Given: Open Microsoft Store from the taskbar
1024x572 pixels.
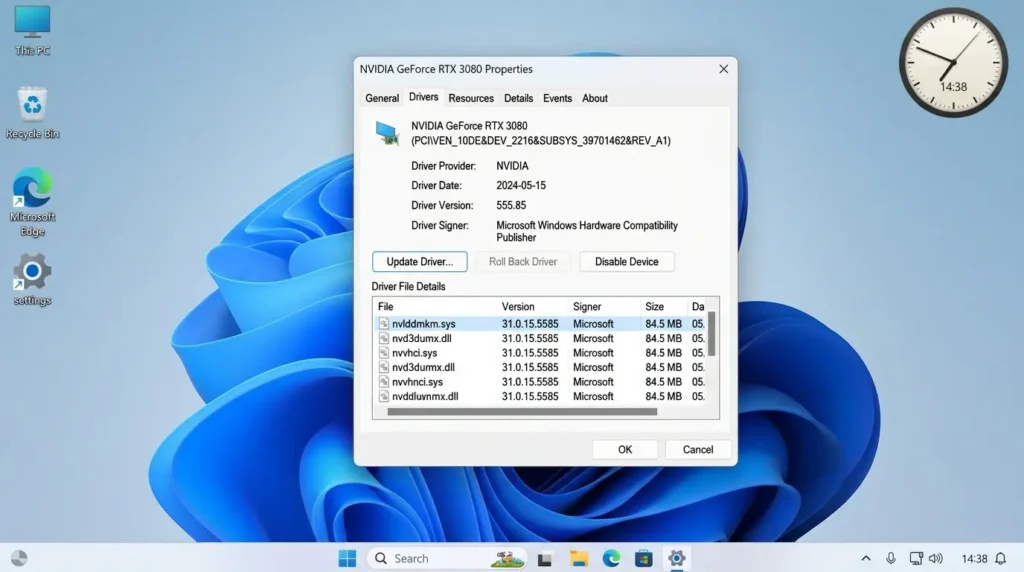Looking at the screenshot, I should 644,558.
